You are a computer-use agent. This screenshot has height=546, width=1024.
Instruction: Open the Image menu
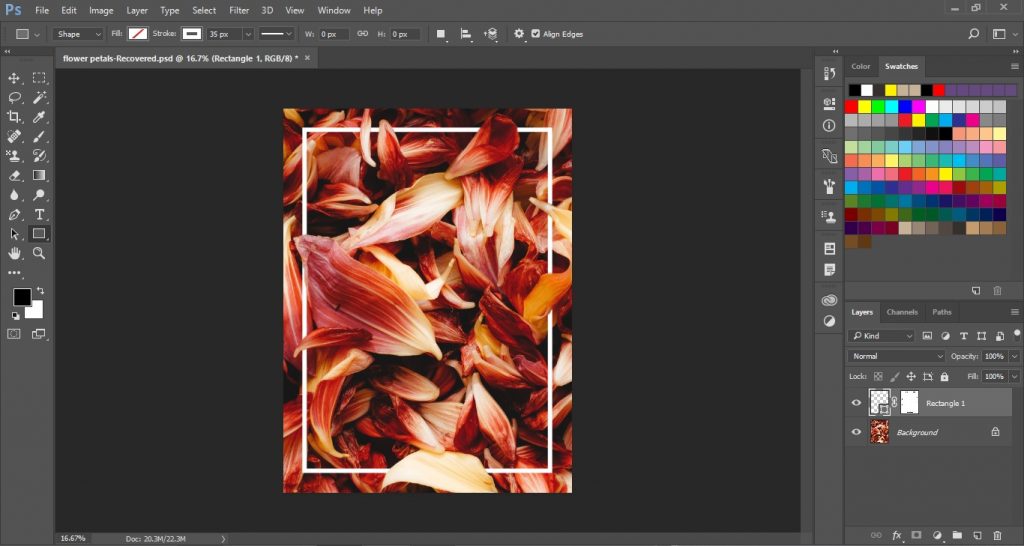[101, 10]
